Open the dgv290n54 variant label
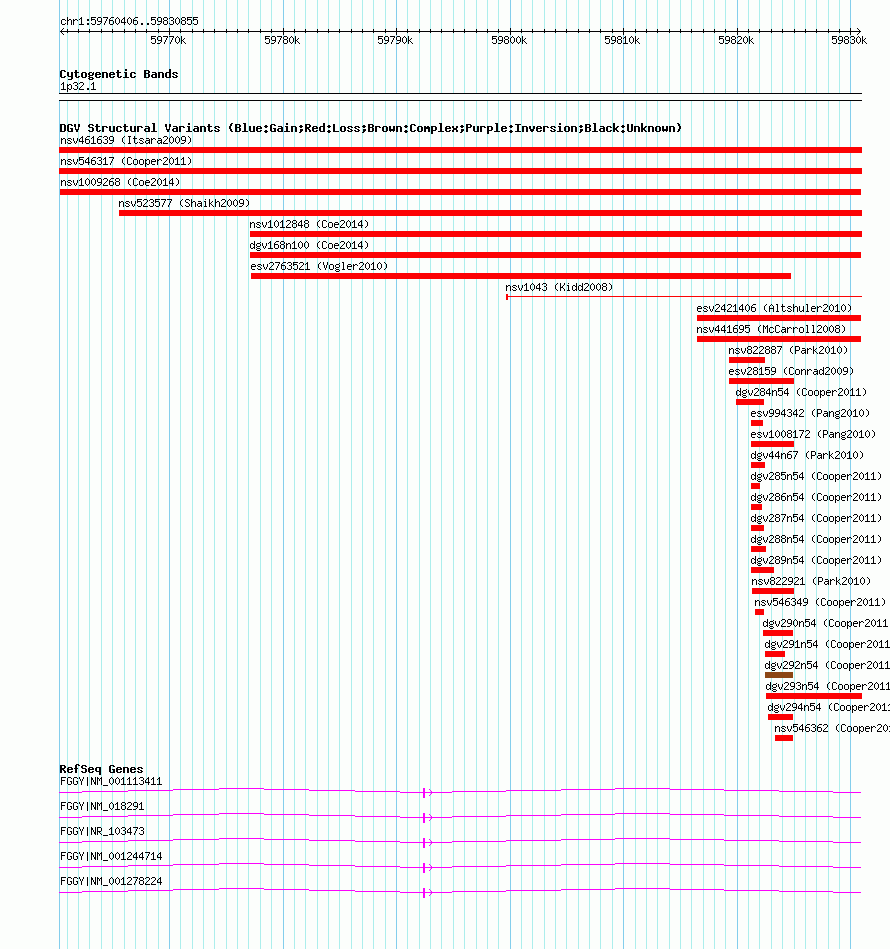This screenshot has width=890, height=949. tap(825, 623)
